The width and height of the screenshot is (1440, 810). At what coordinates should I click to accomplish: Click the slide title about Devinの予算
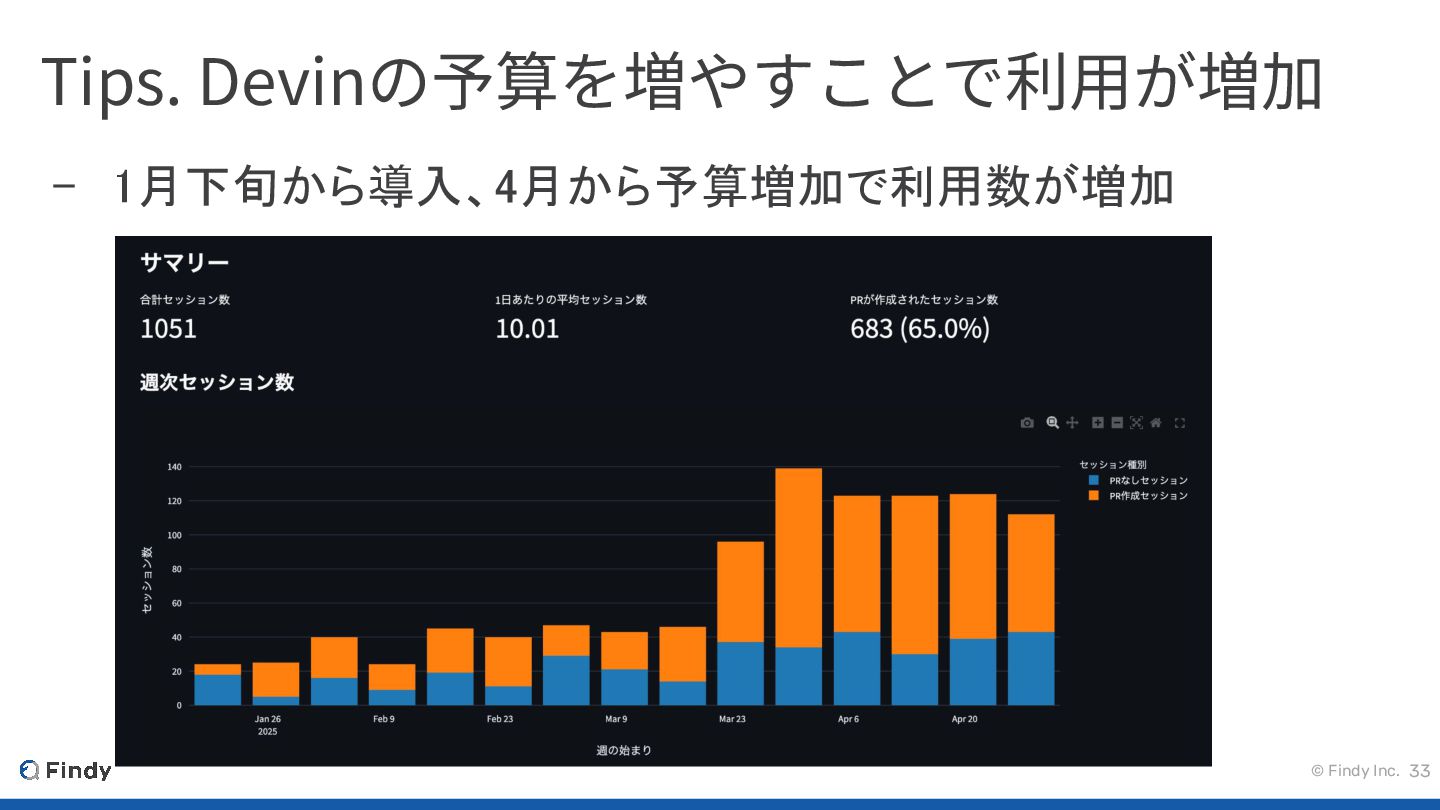coord(682,80)
